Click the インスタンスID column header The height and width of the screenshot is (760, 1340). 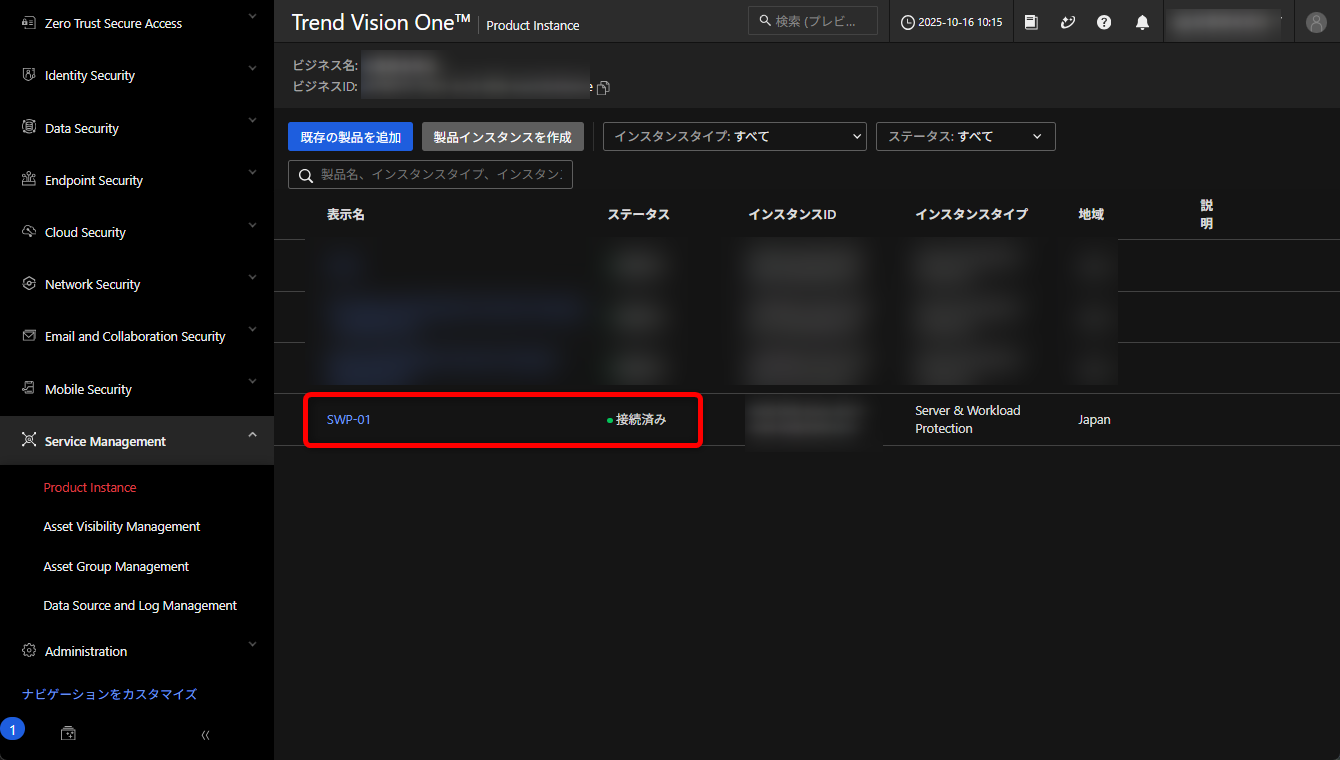coord(792,214)
